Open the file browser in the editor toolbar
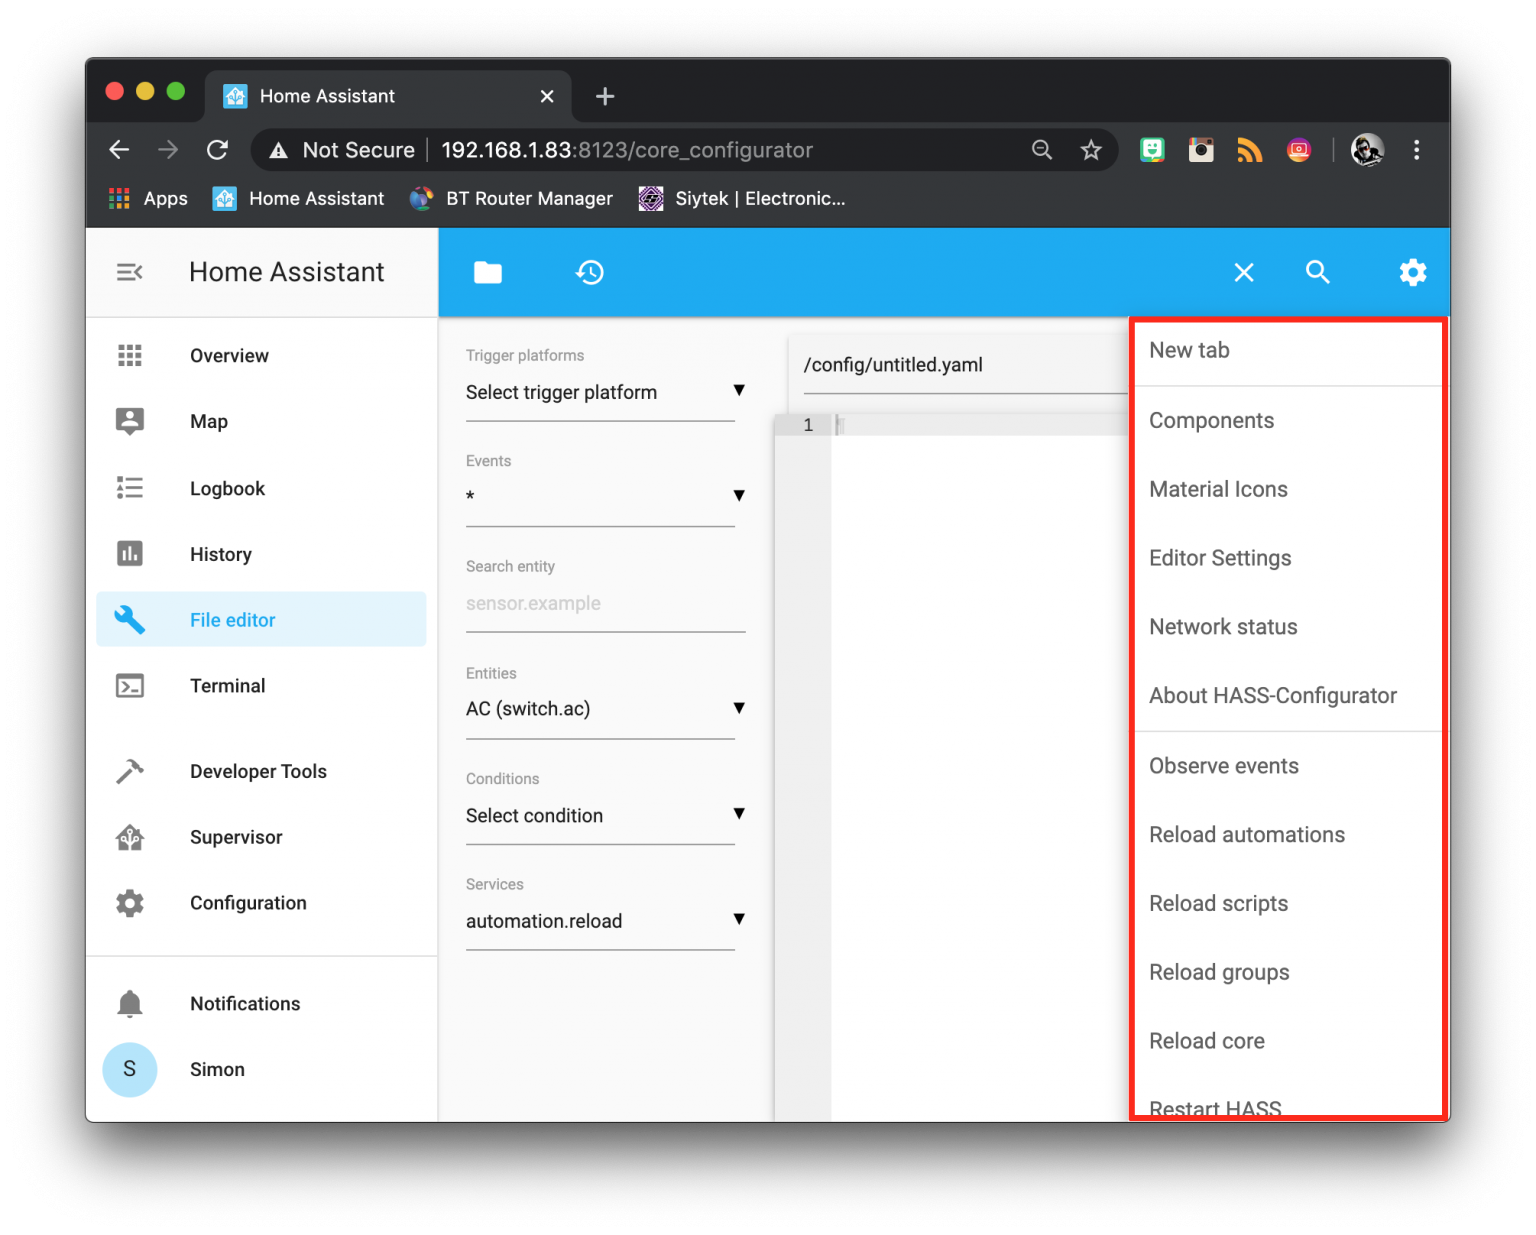 click(487, 271)
